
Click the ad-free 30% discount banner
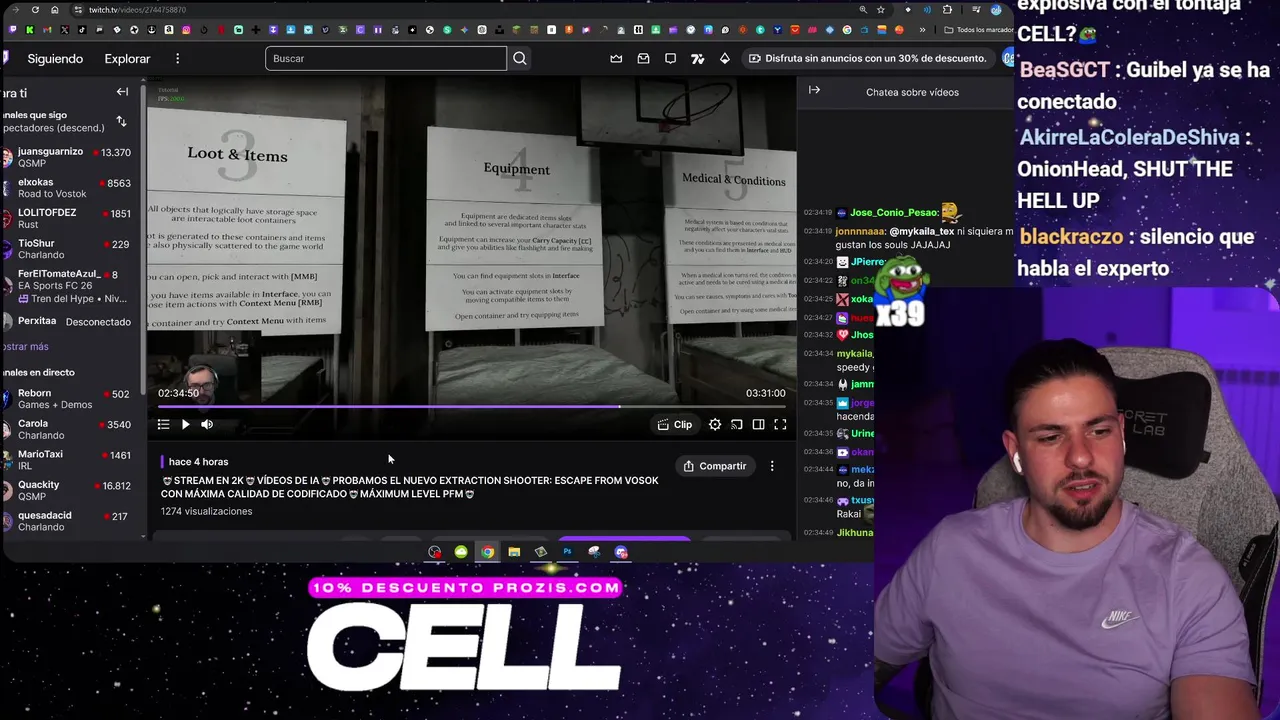click(868, 58)
